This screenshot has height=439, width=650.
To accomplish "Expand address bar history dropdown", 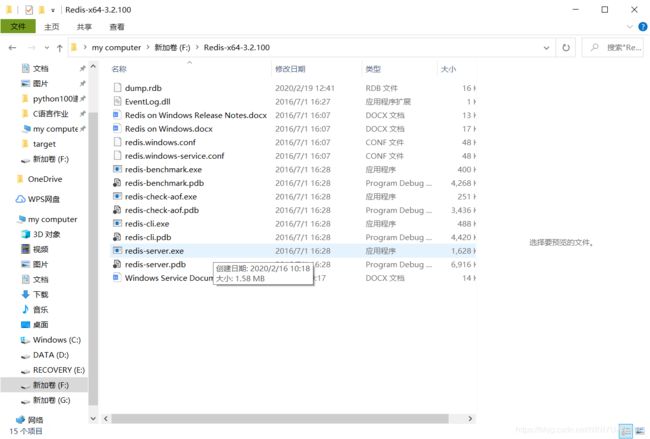I will pyautogui.click(x=546, y=48).
